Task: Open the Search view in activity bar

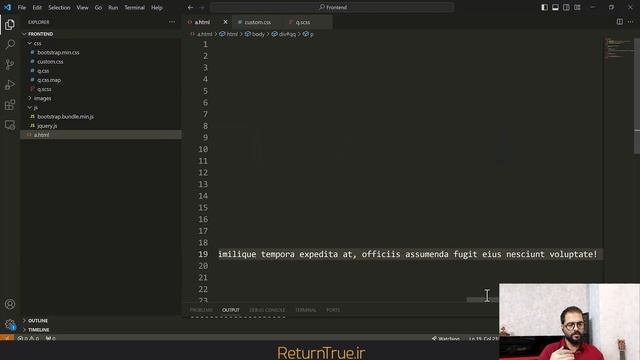Action: [10, 44]
